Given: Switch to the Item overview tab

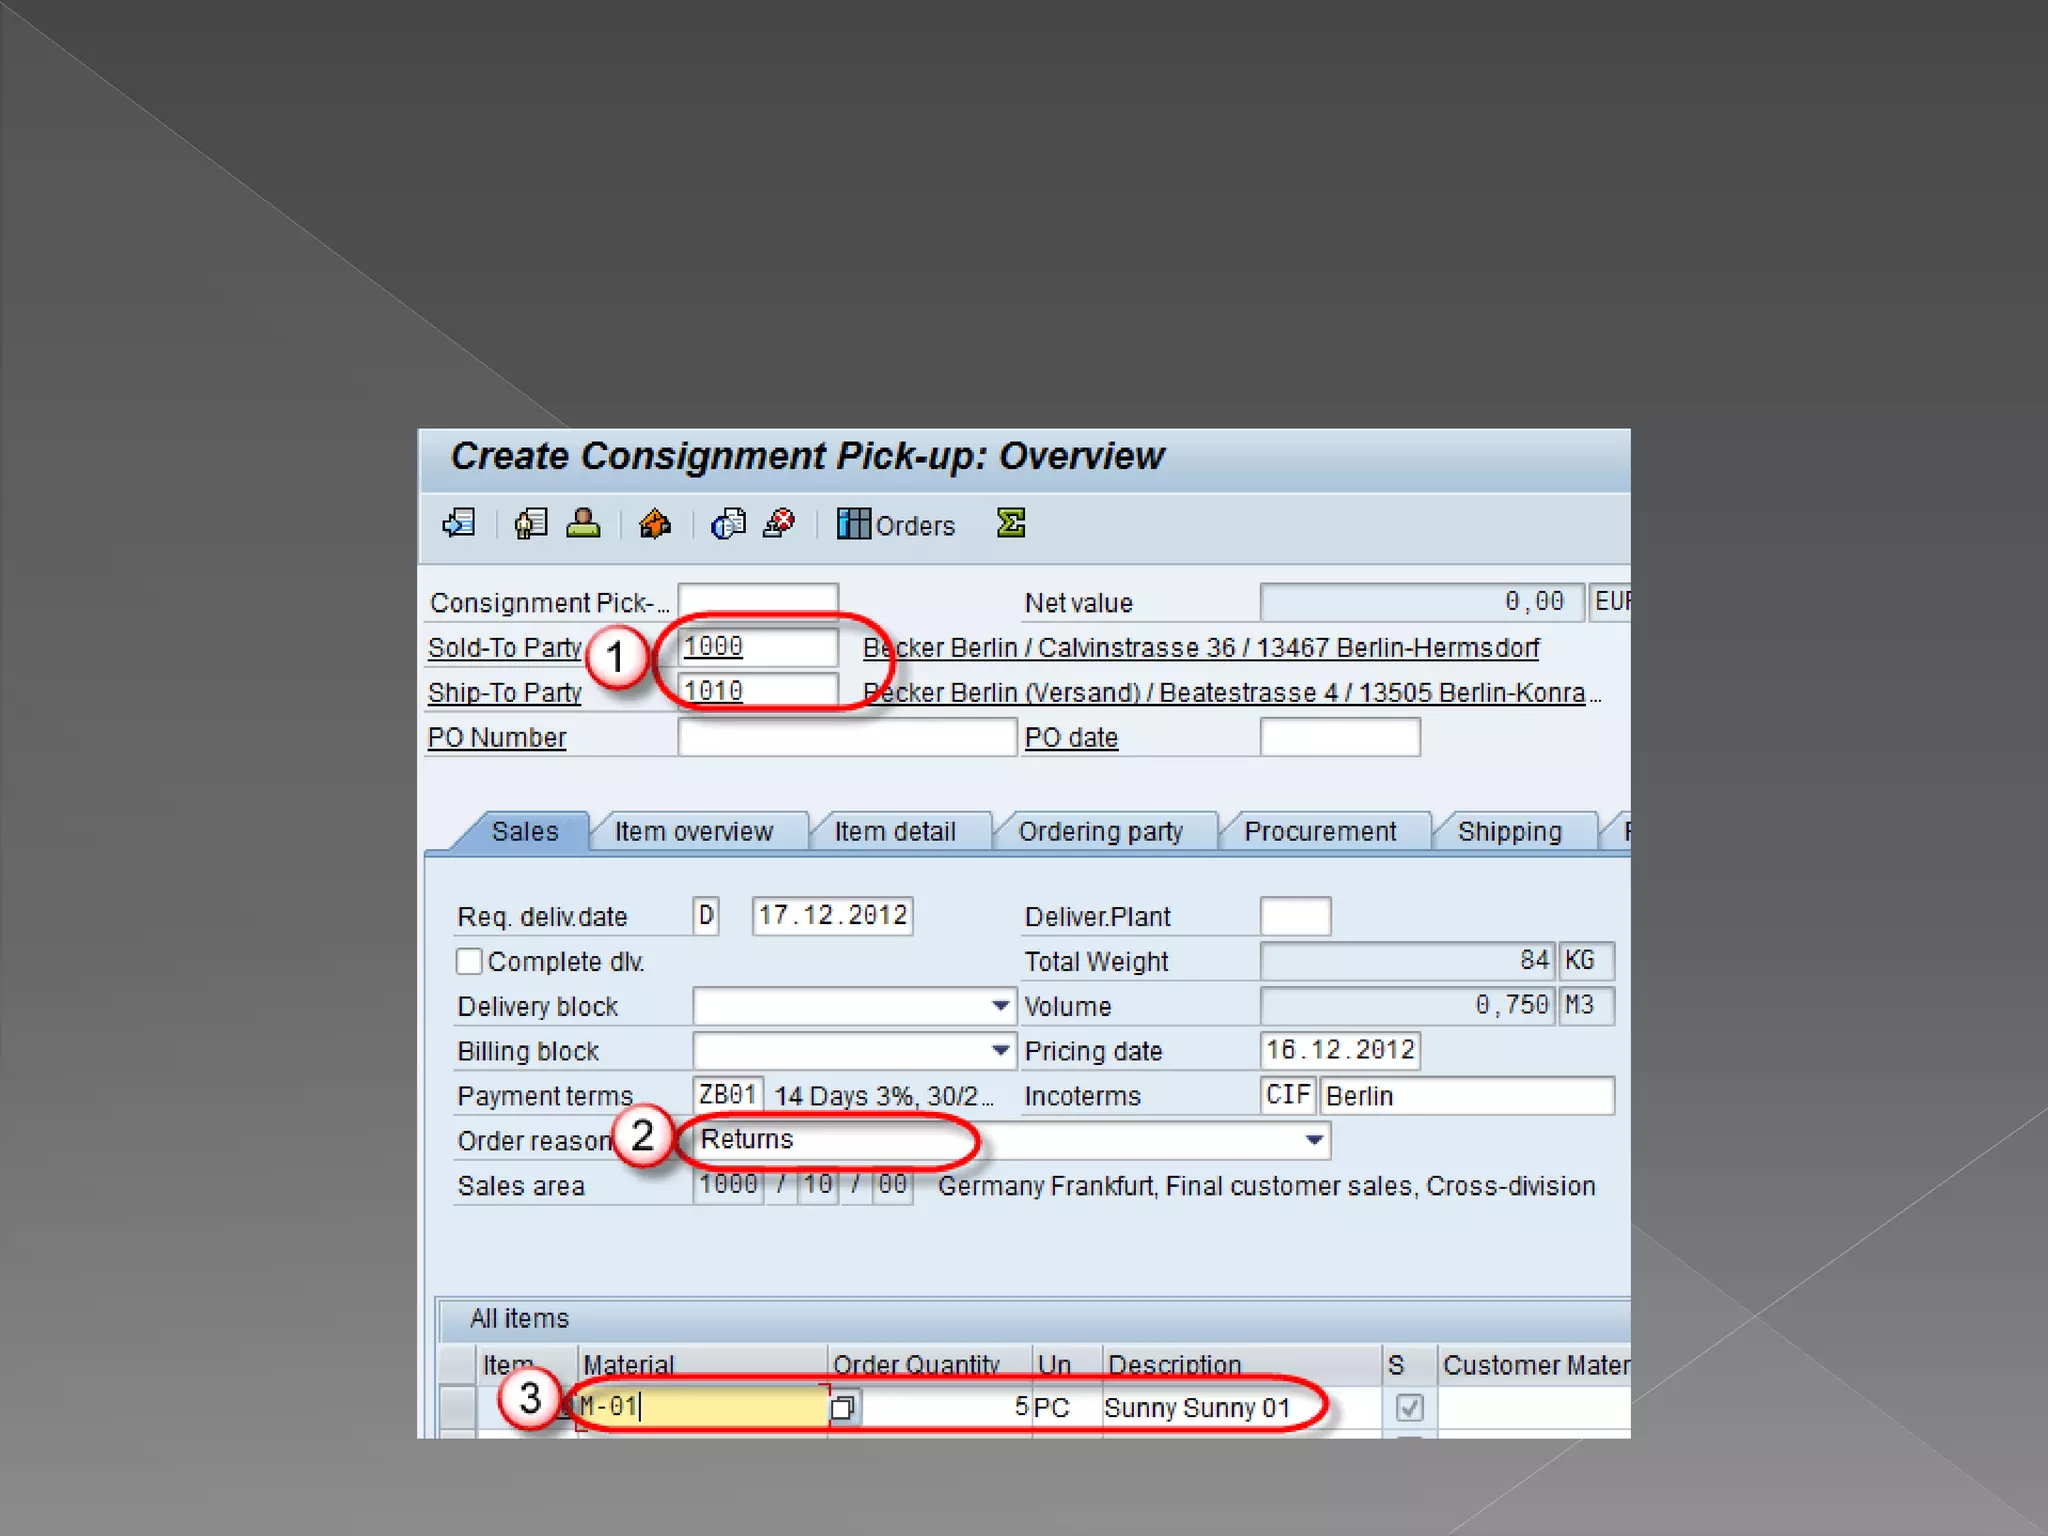Looking at the screenshot, I should pos(693,831).
